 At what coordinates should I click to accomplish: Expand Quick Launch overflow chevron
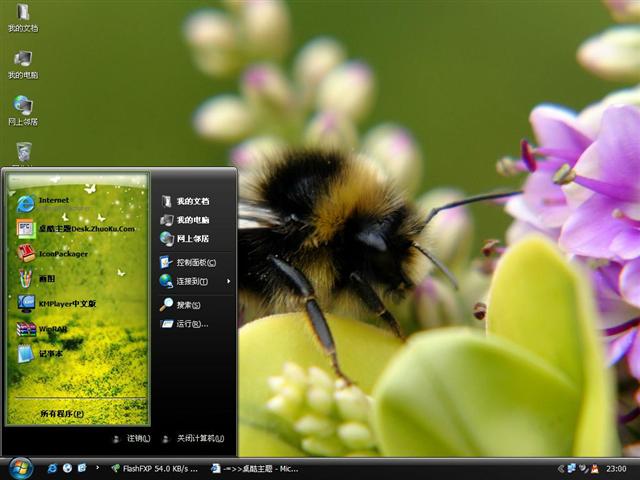point(97,467)
